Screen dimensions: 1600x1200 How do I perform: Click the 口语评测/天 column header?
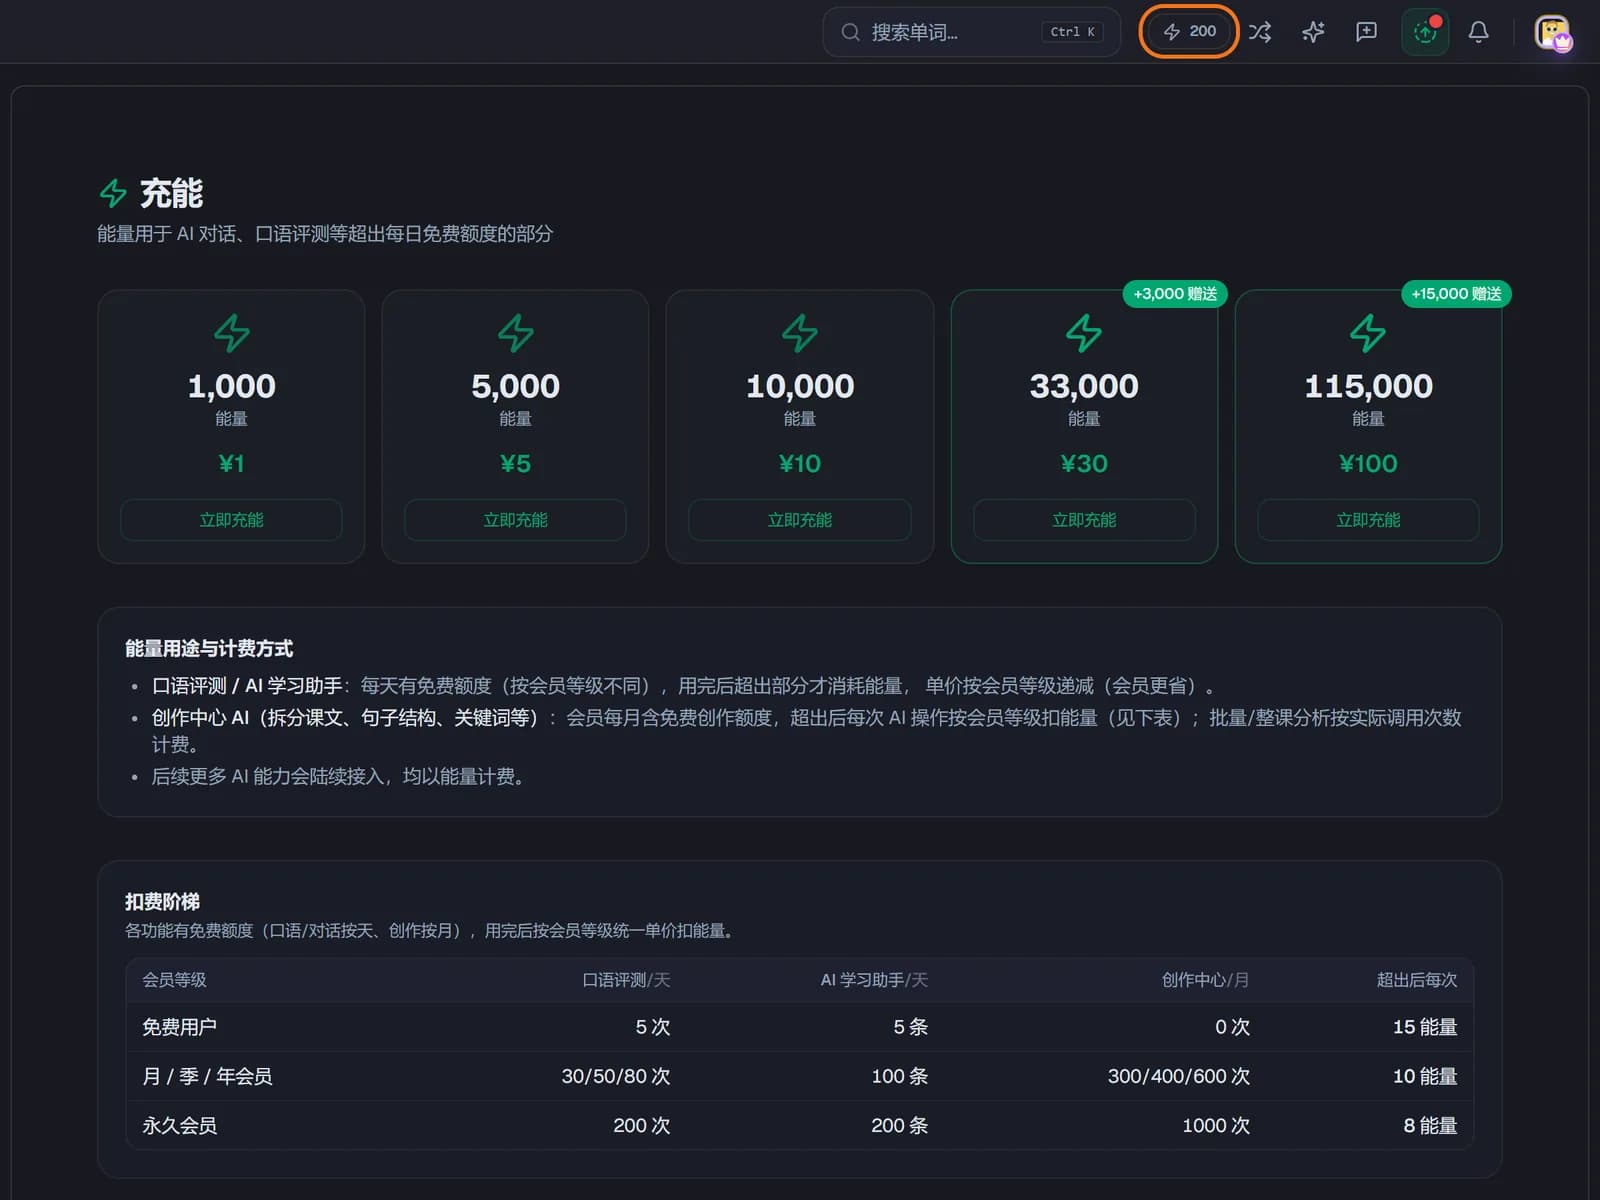(x=626, y=980)
